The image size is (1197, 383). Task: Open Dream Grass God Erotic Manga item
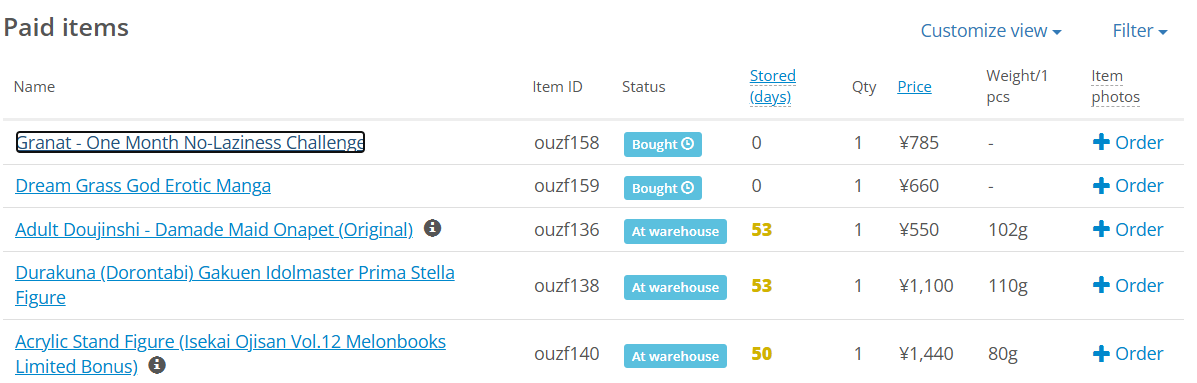(143, 186)
